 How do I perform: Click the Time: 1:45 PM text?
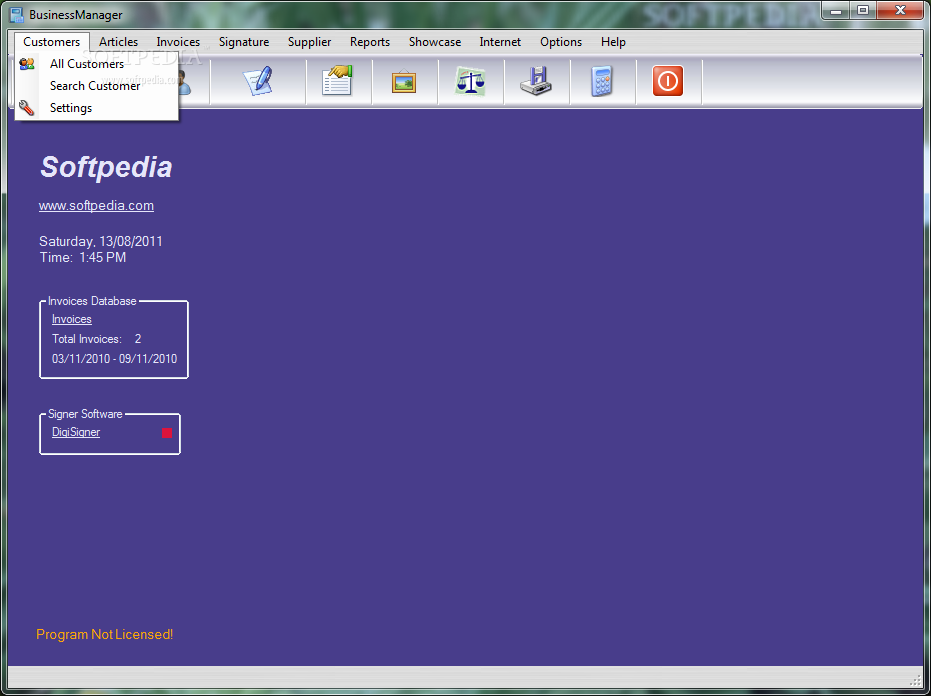83,257
